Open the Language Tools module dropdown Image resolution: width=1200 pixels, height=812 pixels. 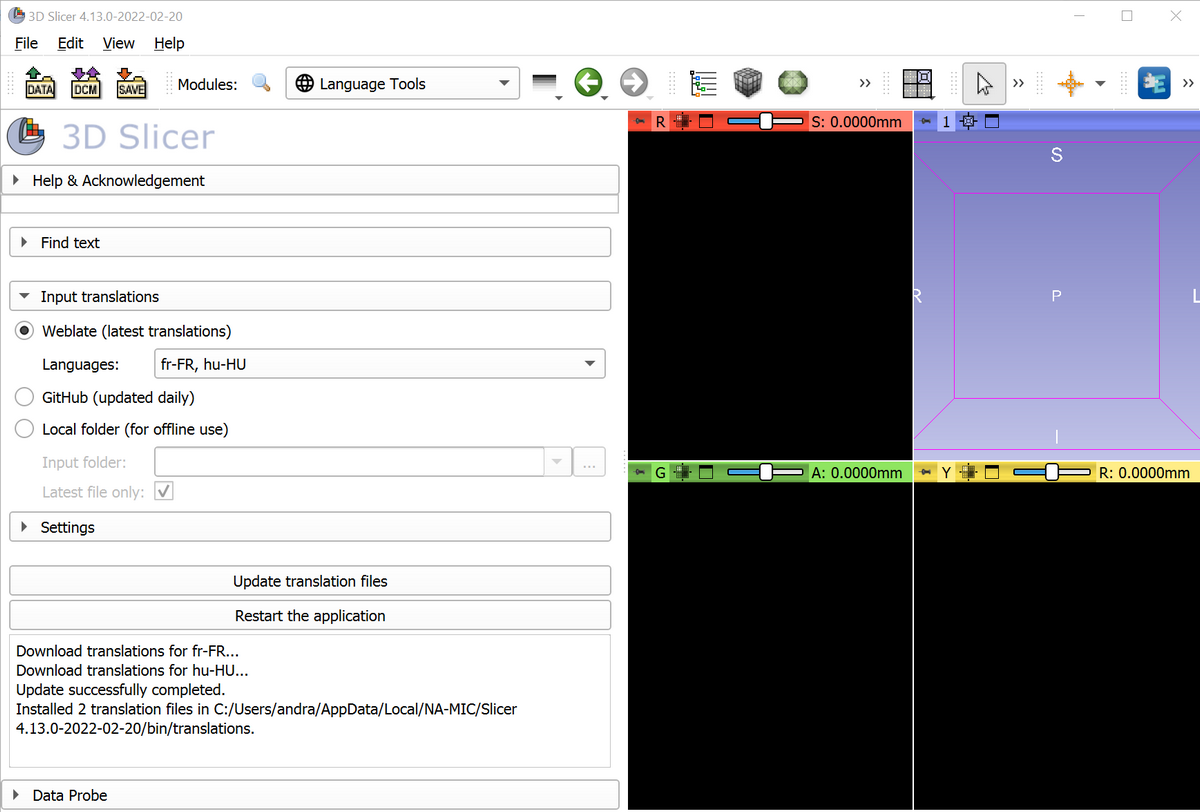click(402, 84)
